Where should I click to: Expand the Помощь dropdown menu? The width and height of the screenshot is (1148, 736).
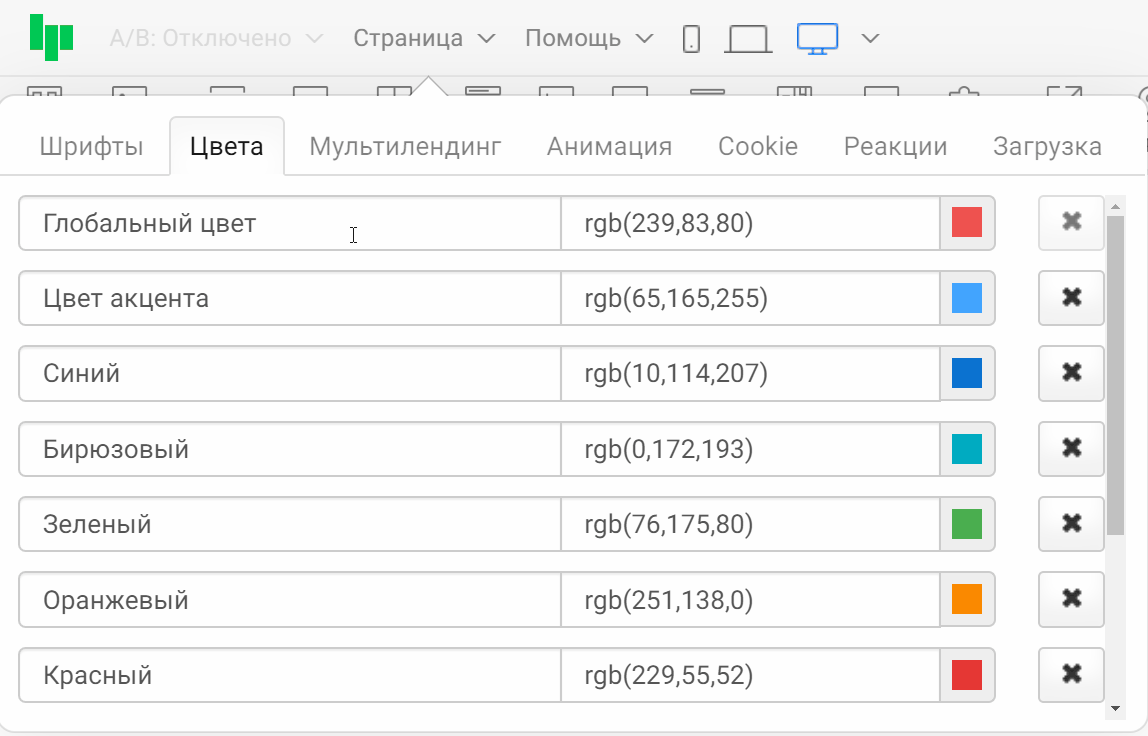pos(589,39)
